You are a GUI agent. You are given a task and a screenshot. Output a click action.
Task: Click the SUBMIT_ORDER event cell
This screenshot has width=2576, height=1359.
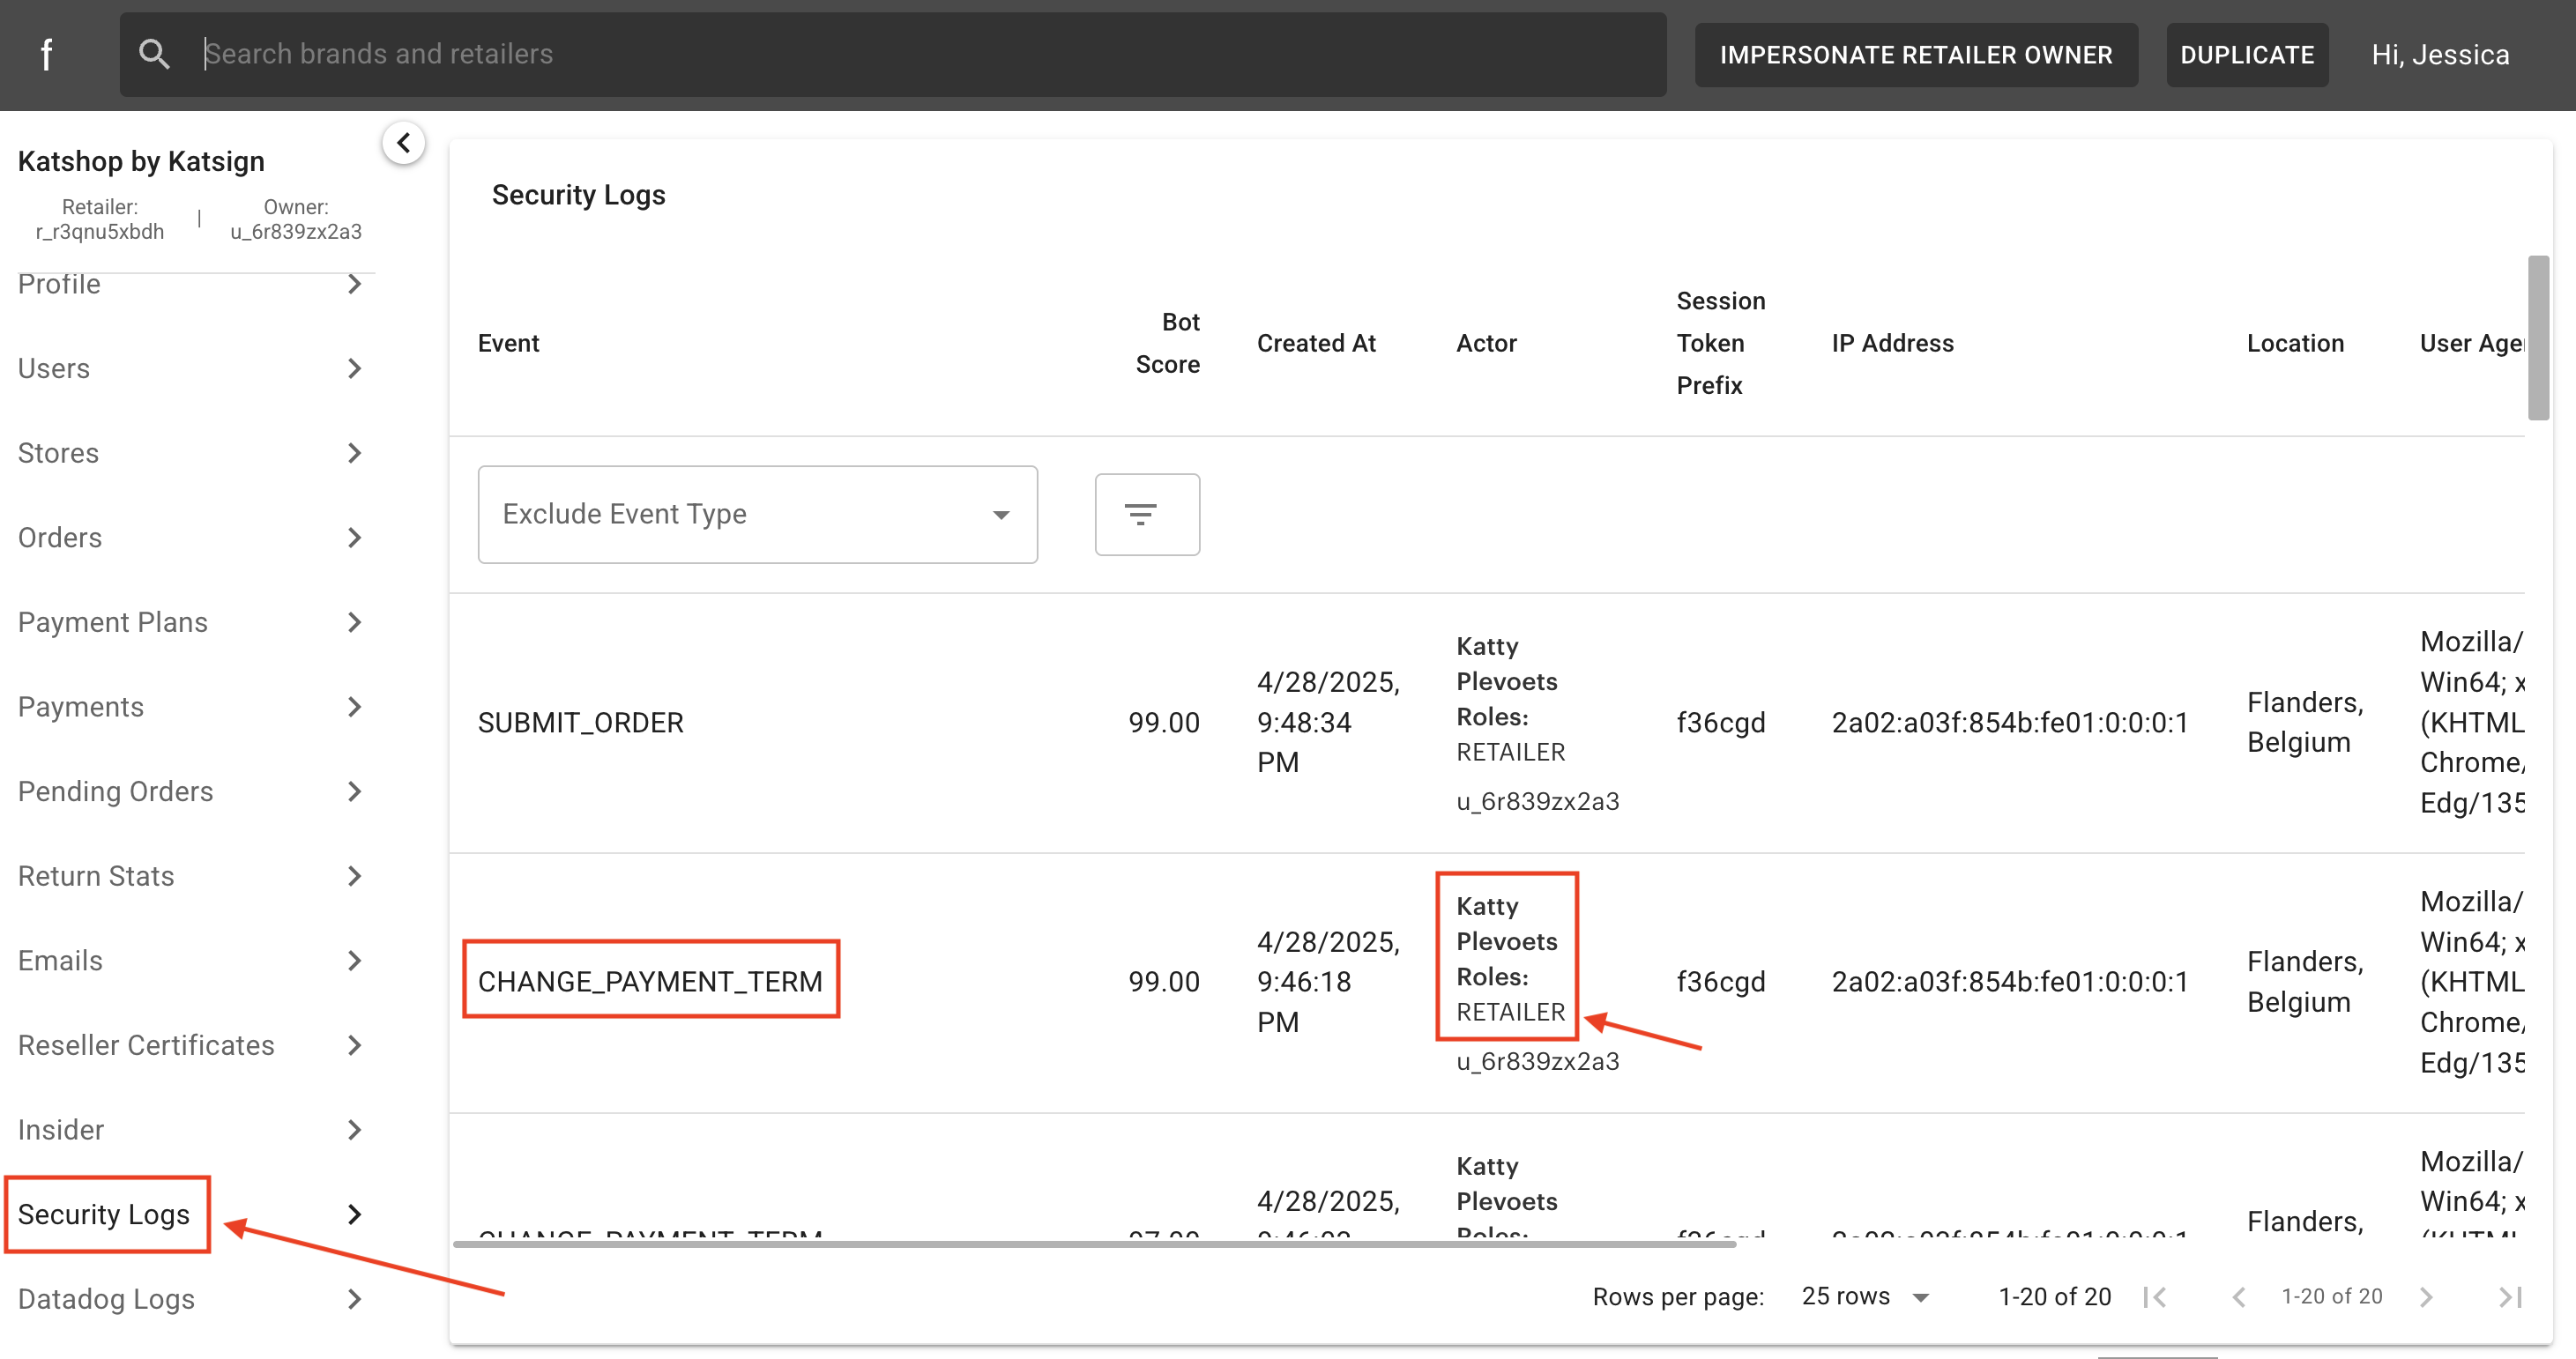coord(580,722)
